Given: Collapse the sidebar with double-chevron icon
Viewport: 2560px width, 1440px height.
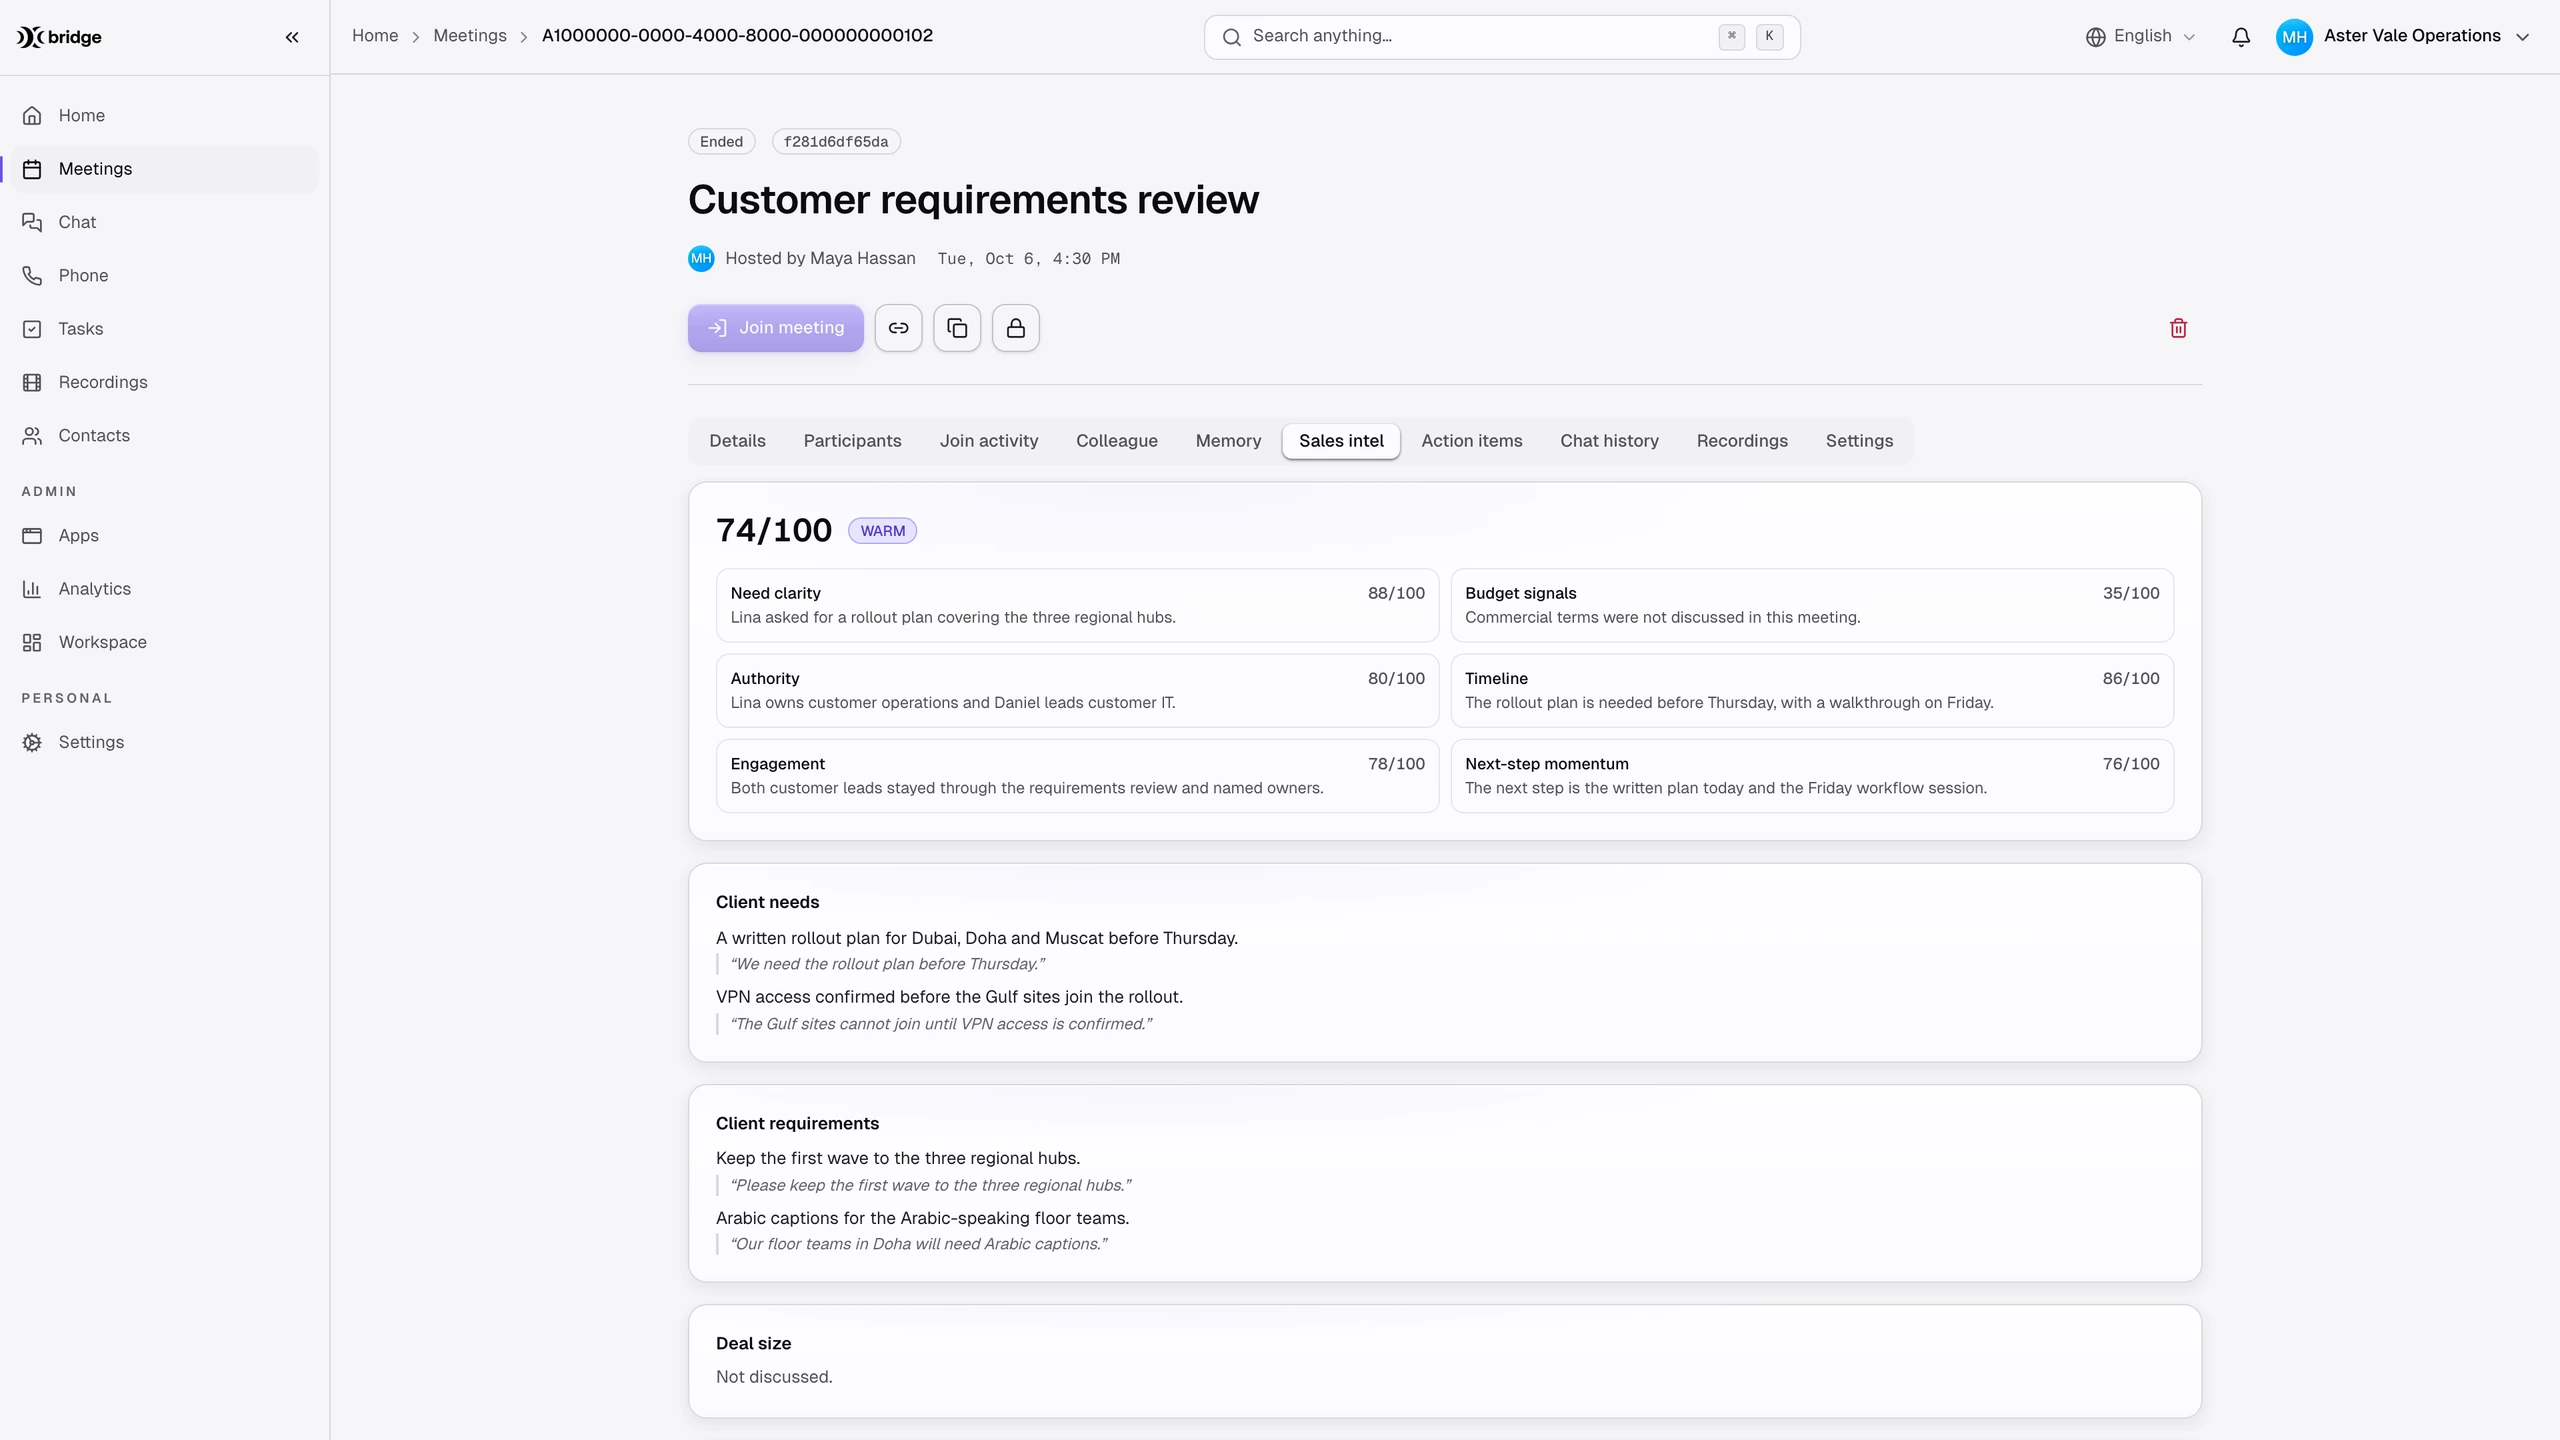Looking at the screenshot, I should pyautogui.click(x=292, y=37).
